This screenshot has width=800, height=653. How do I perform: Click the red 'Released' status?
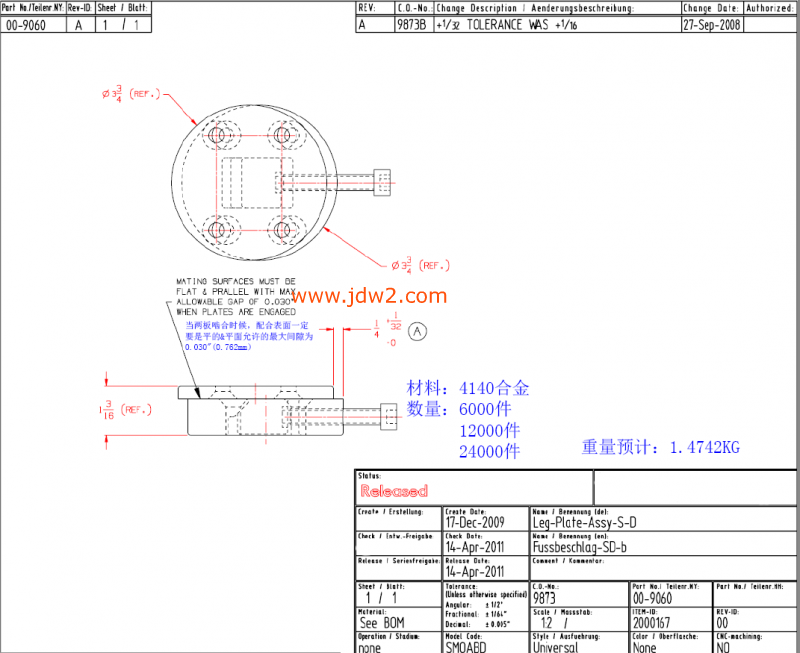394,491
